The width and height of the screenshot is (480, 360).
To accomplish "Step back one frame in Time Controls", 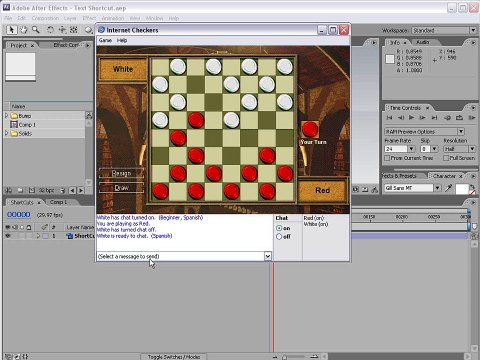I will tap(401, 118).
